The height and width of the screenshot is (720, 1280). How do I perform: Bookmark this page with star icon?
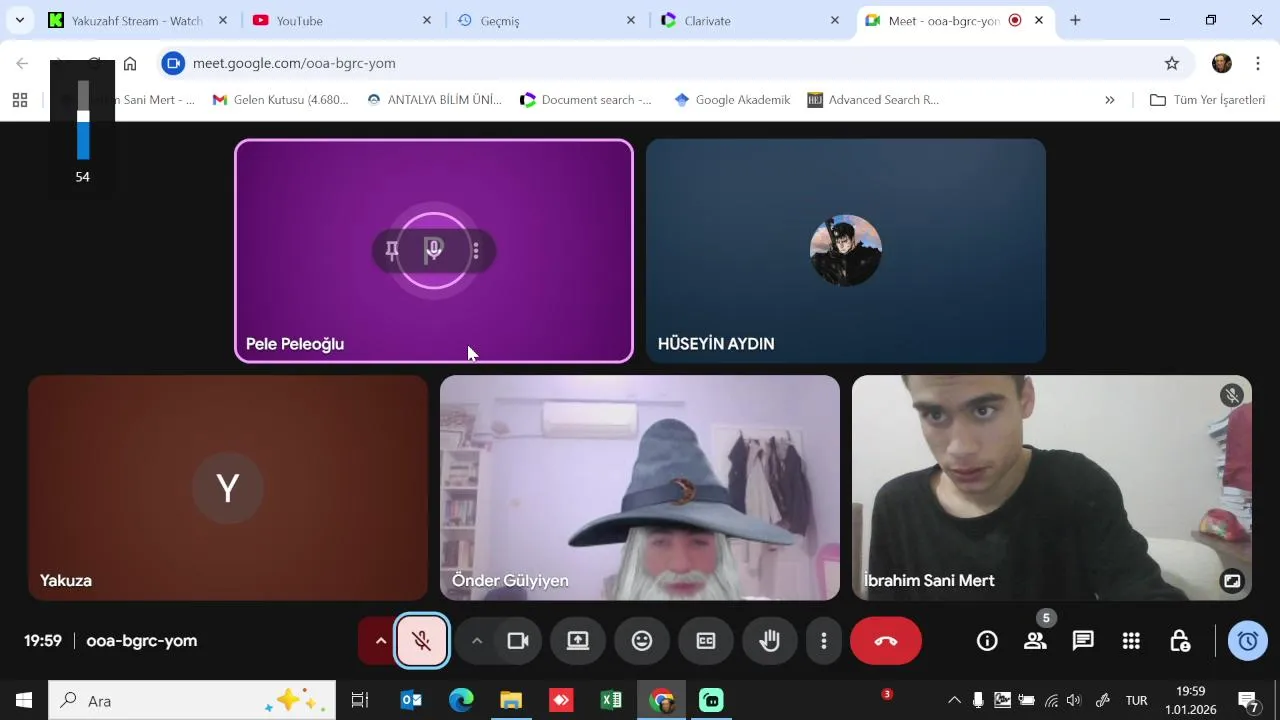point(1172,63)
